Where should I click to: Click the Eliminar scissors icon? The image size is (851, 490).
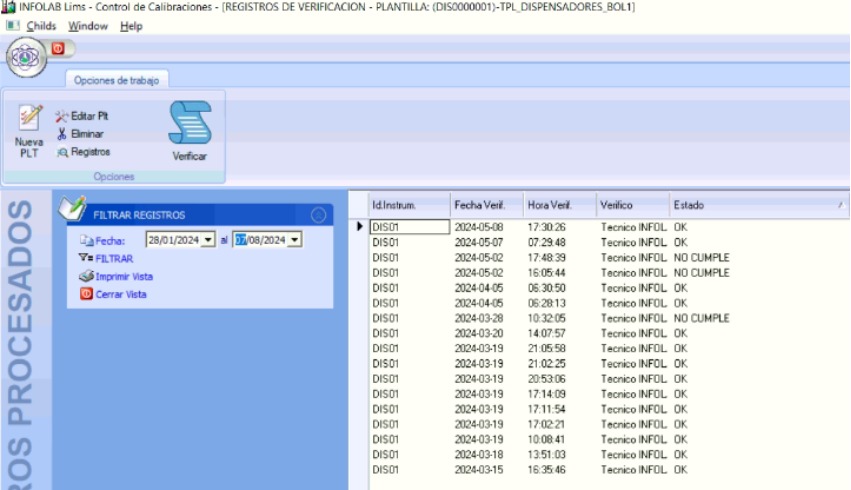61,134
